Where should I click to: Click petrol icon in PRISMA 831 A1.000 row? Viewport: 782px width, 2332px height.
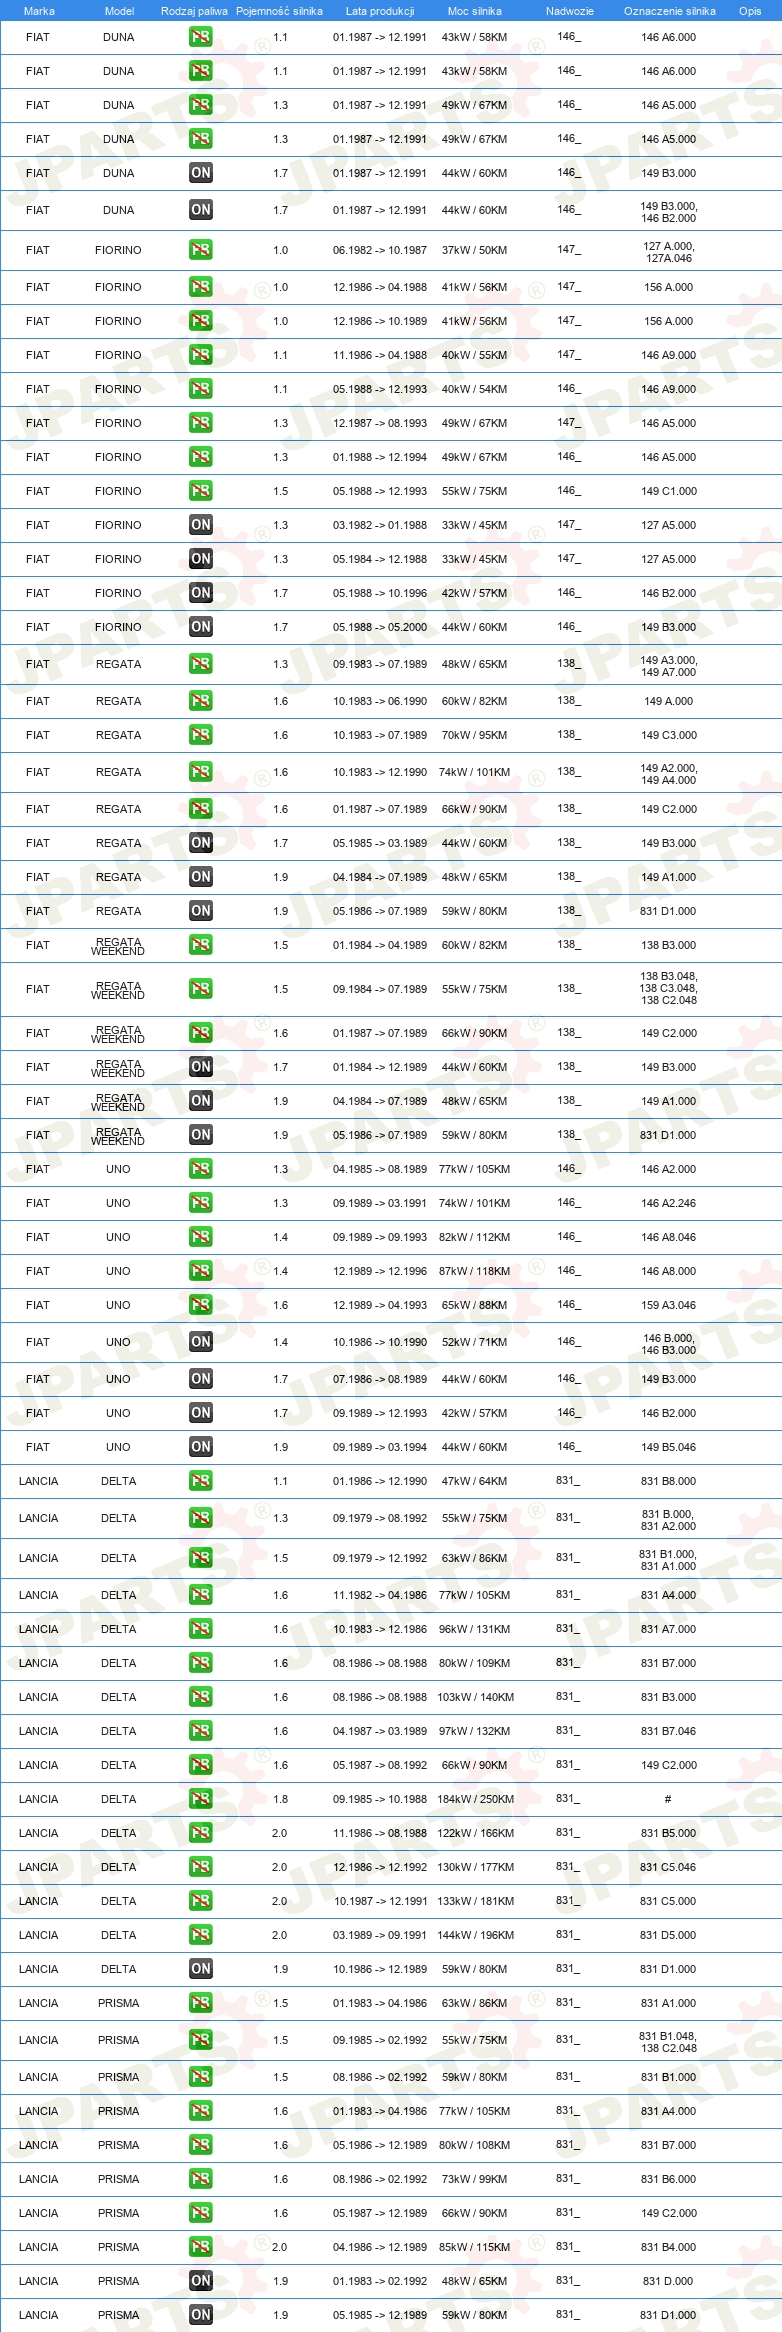click(x=201, y=2003)
